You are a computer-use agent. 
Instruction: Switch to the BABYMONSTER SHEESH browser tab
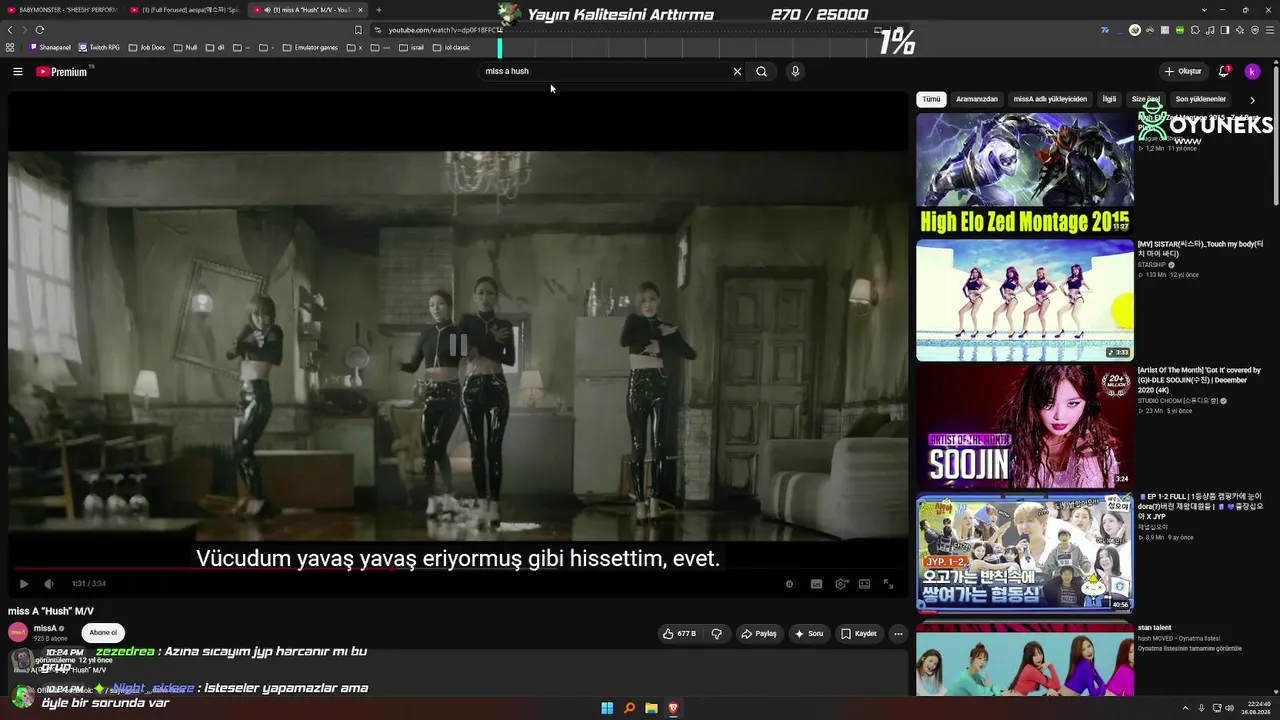click(62, 10)
